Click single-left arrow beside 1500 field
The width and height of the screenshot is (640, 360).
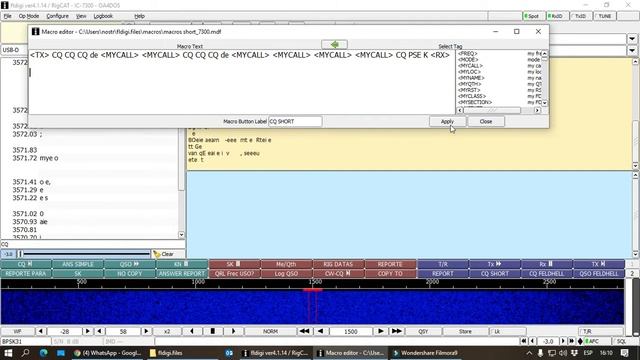321,331
